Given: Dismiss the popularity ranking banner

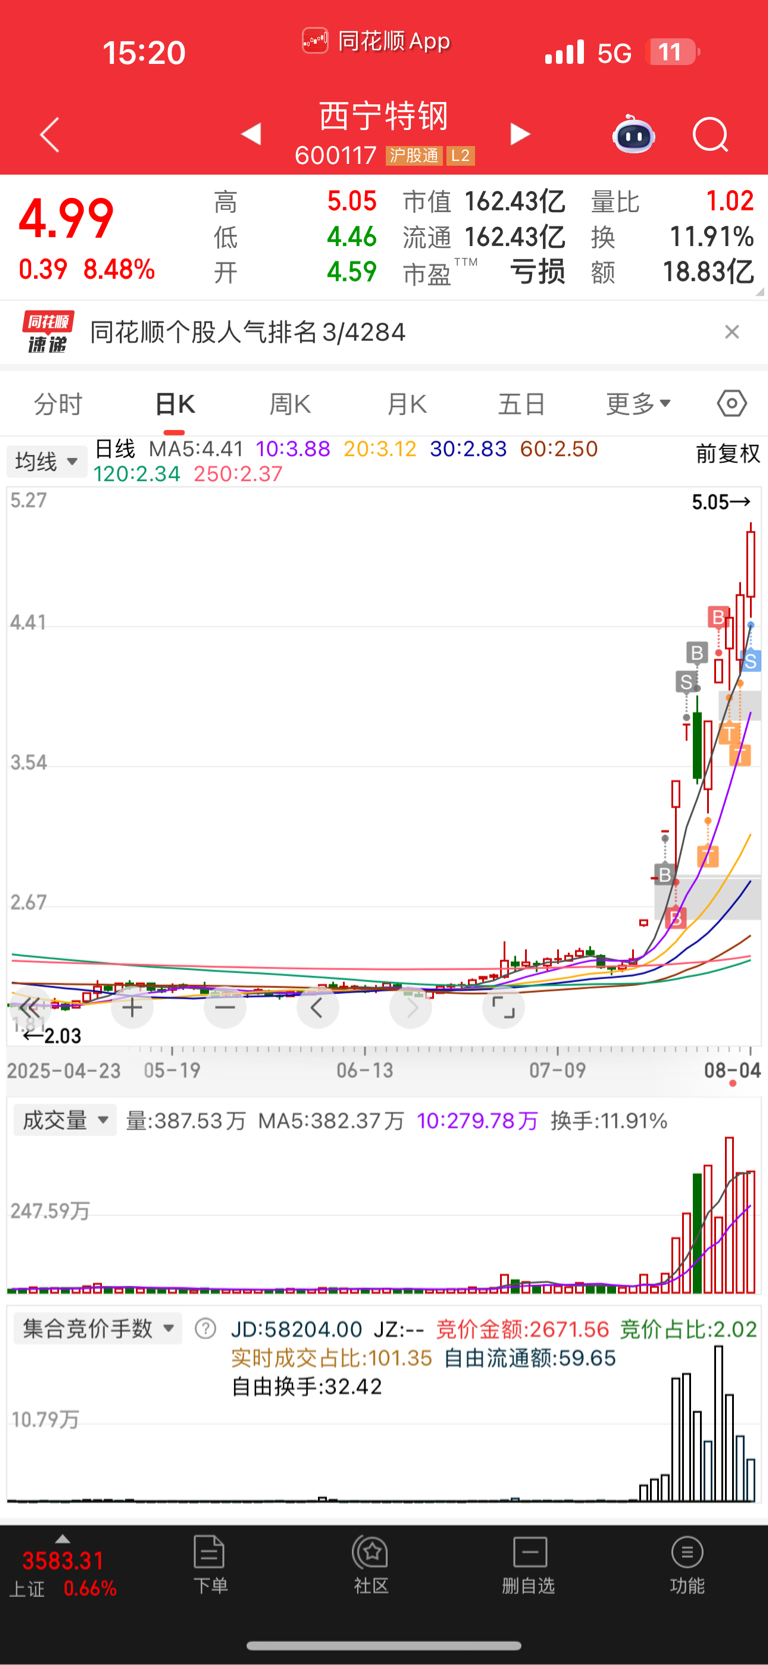Looking at the screenshot, I should click(x=732, y=332).
